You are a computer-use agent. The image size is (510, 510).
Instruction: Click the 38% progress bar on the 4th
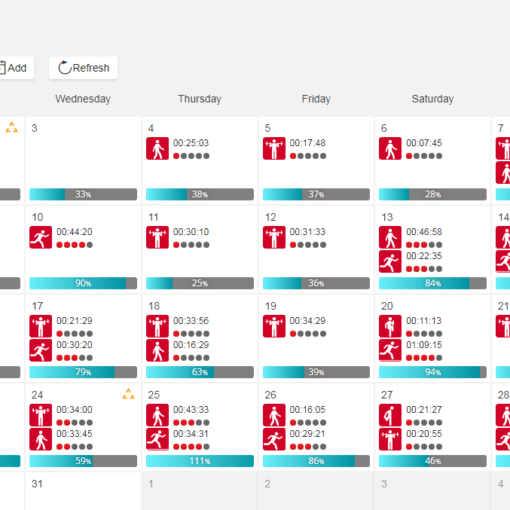tap(200, 194)
